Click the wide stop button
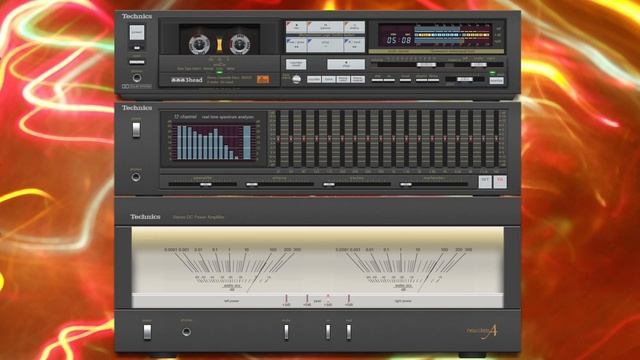 [x=346, y=64]
